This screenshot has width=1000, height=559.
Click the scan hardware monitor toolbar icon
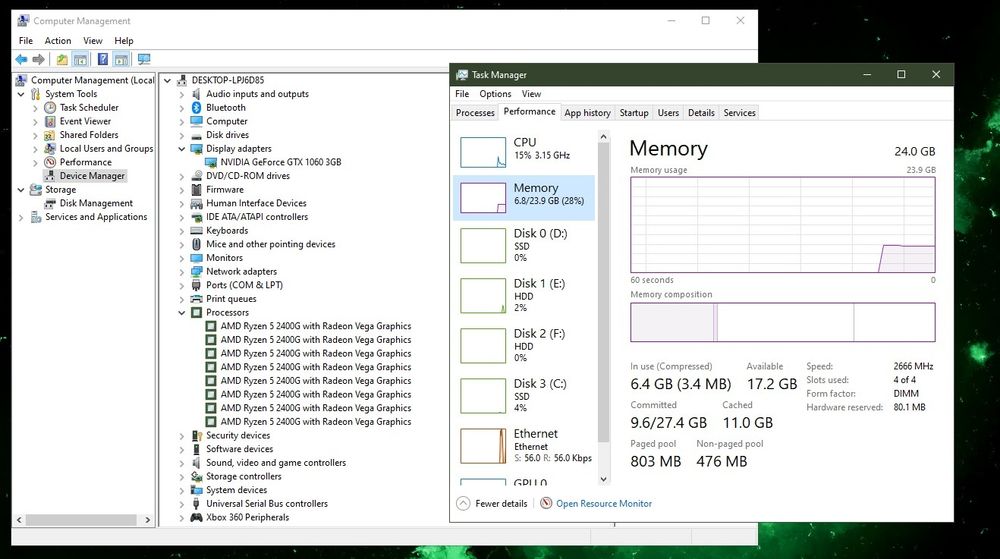tap(144, 59)
